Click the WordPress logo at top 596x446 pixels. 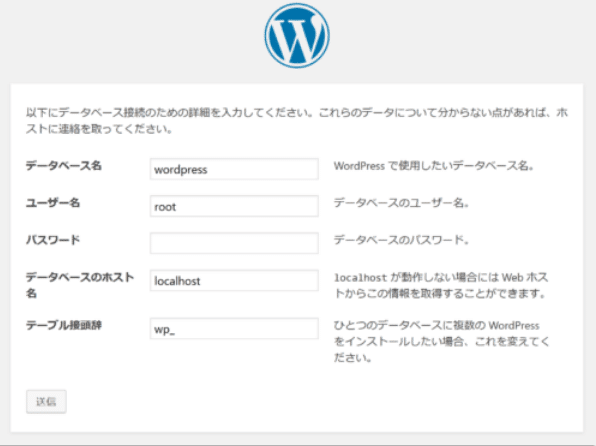coord(297,36)
